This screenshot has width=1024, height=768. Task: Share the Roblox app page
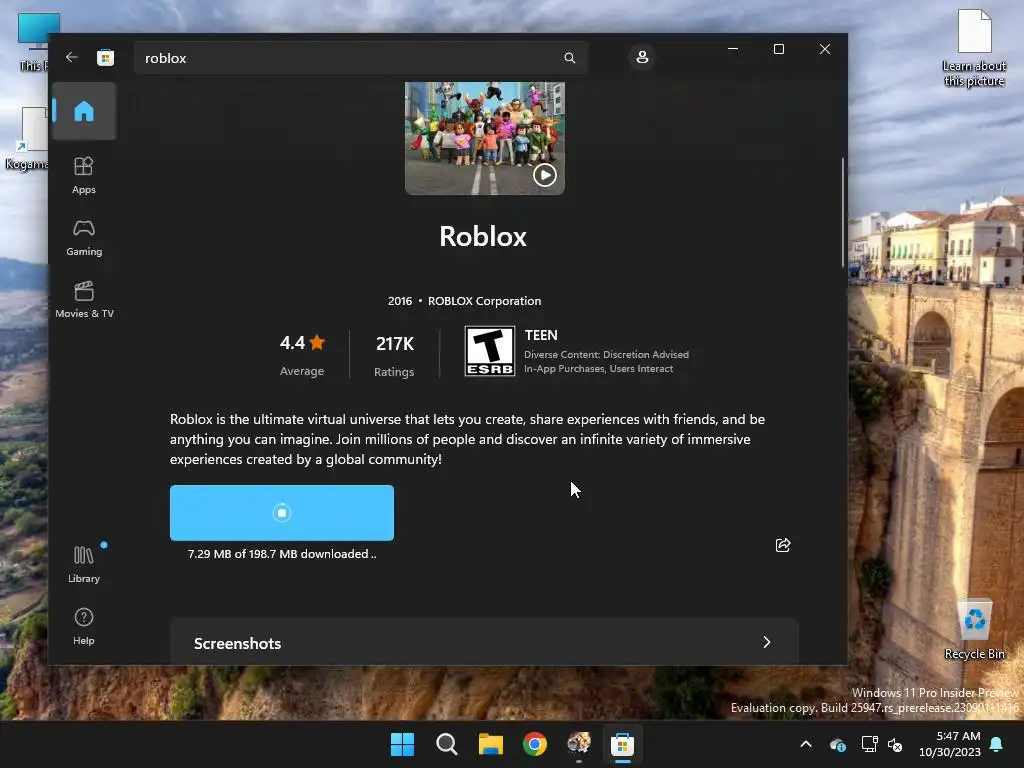[x=782, y=545]
